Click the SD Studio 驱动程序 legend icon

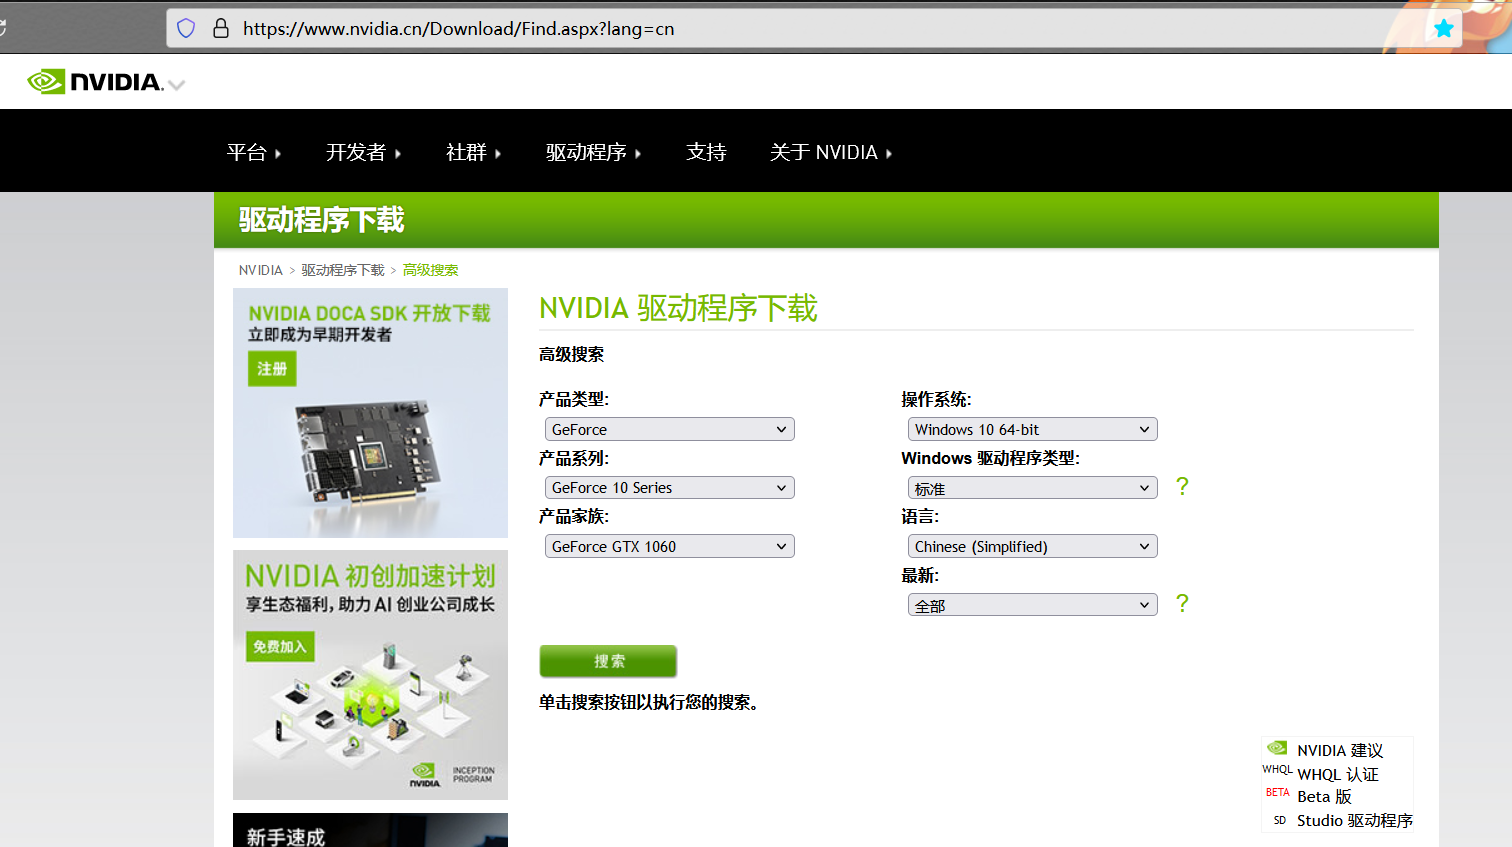click(1279, 819)
